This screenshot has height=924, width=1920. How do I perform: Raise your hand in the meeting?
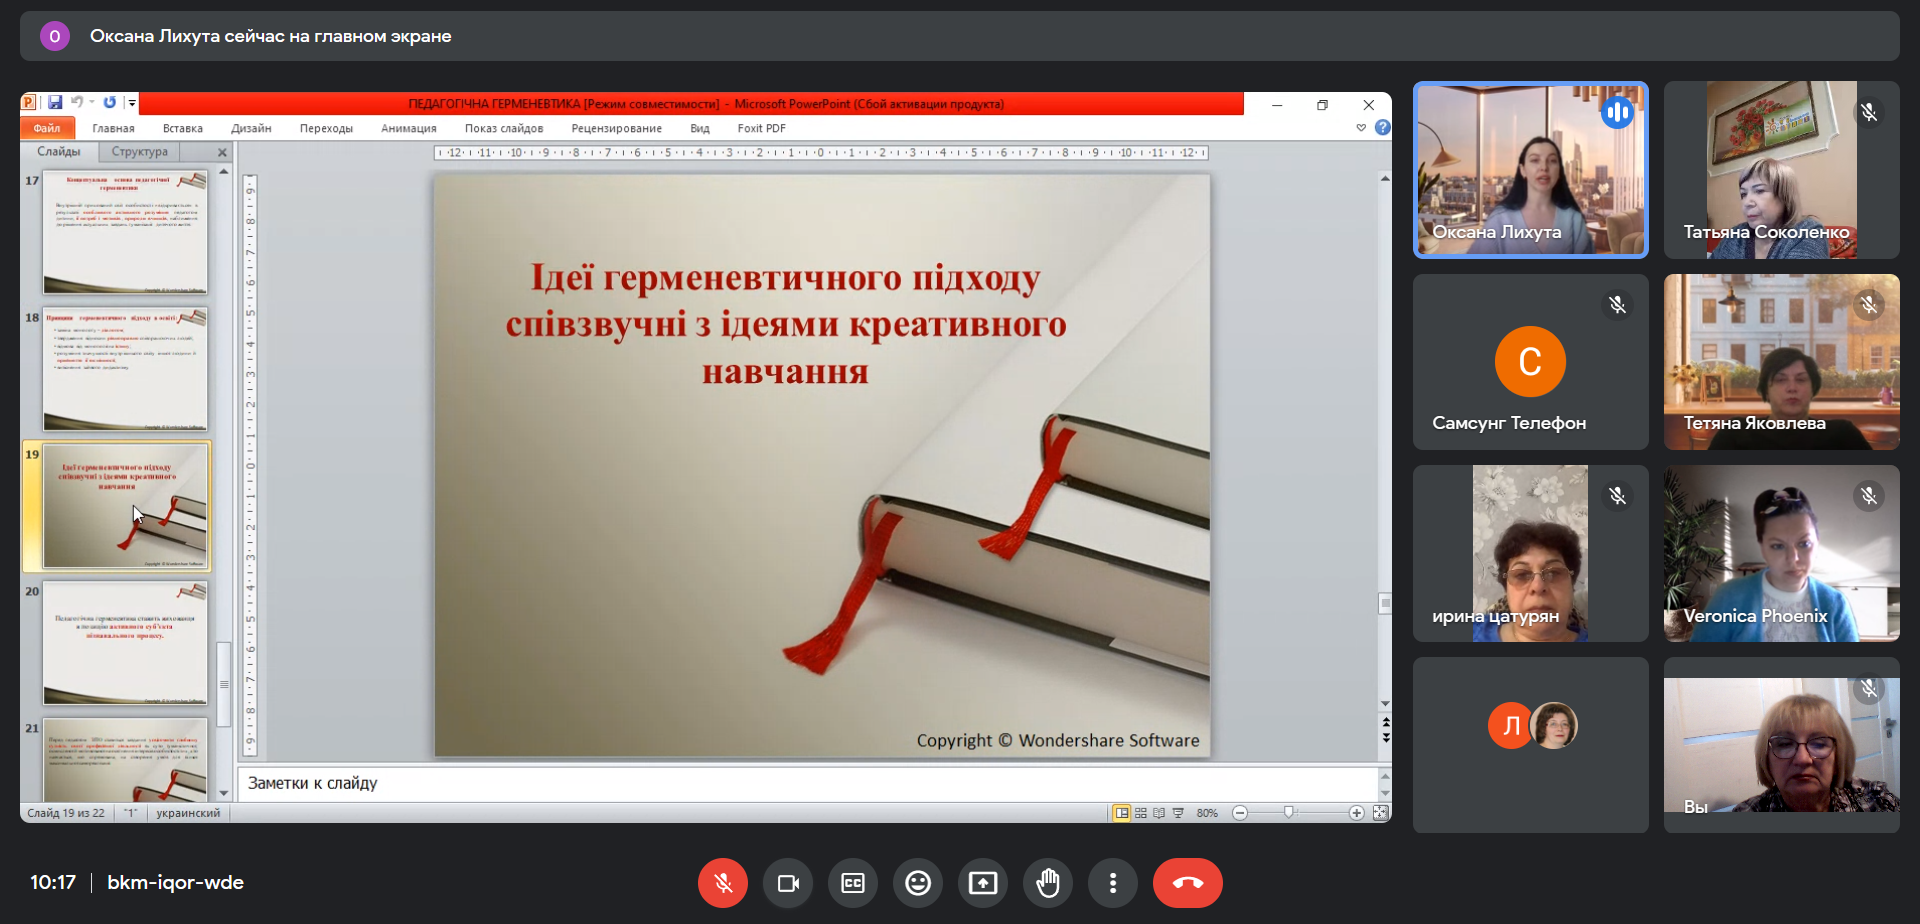tap(1048, 883)
